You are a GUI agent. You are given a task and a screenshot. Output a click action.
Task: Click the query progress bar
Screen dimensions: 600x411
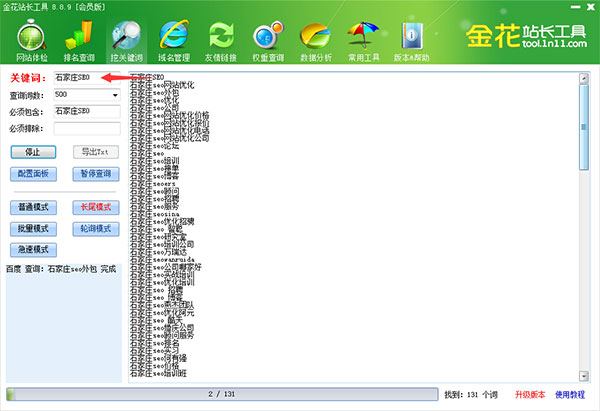pyautogui.click(x=222, y=394)
